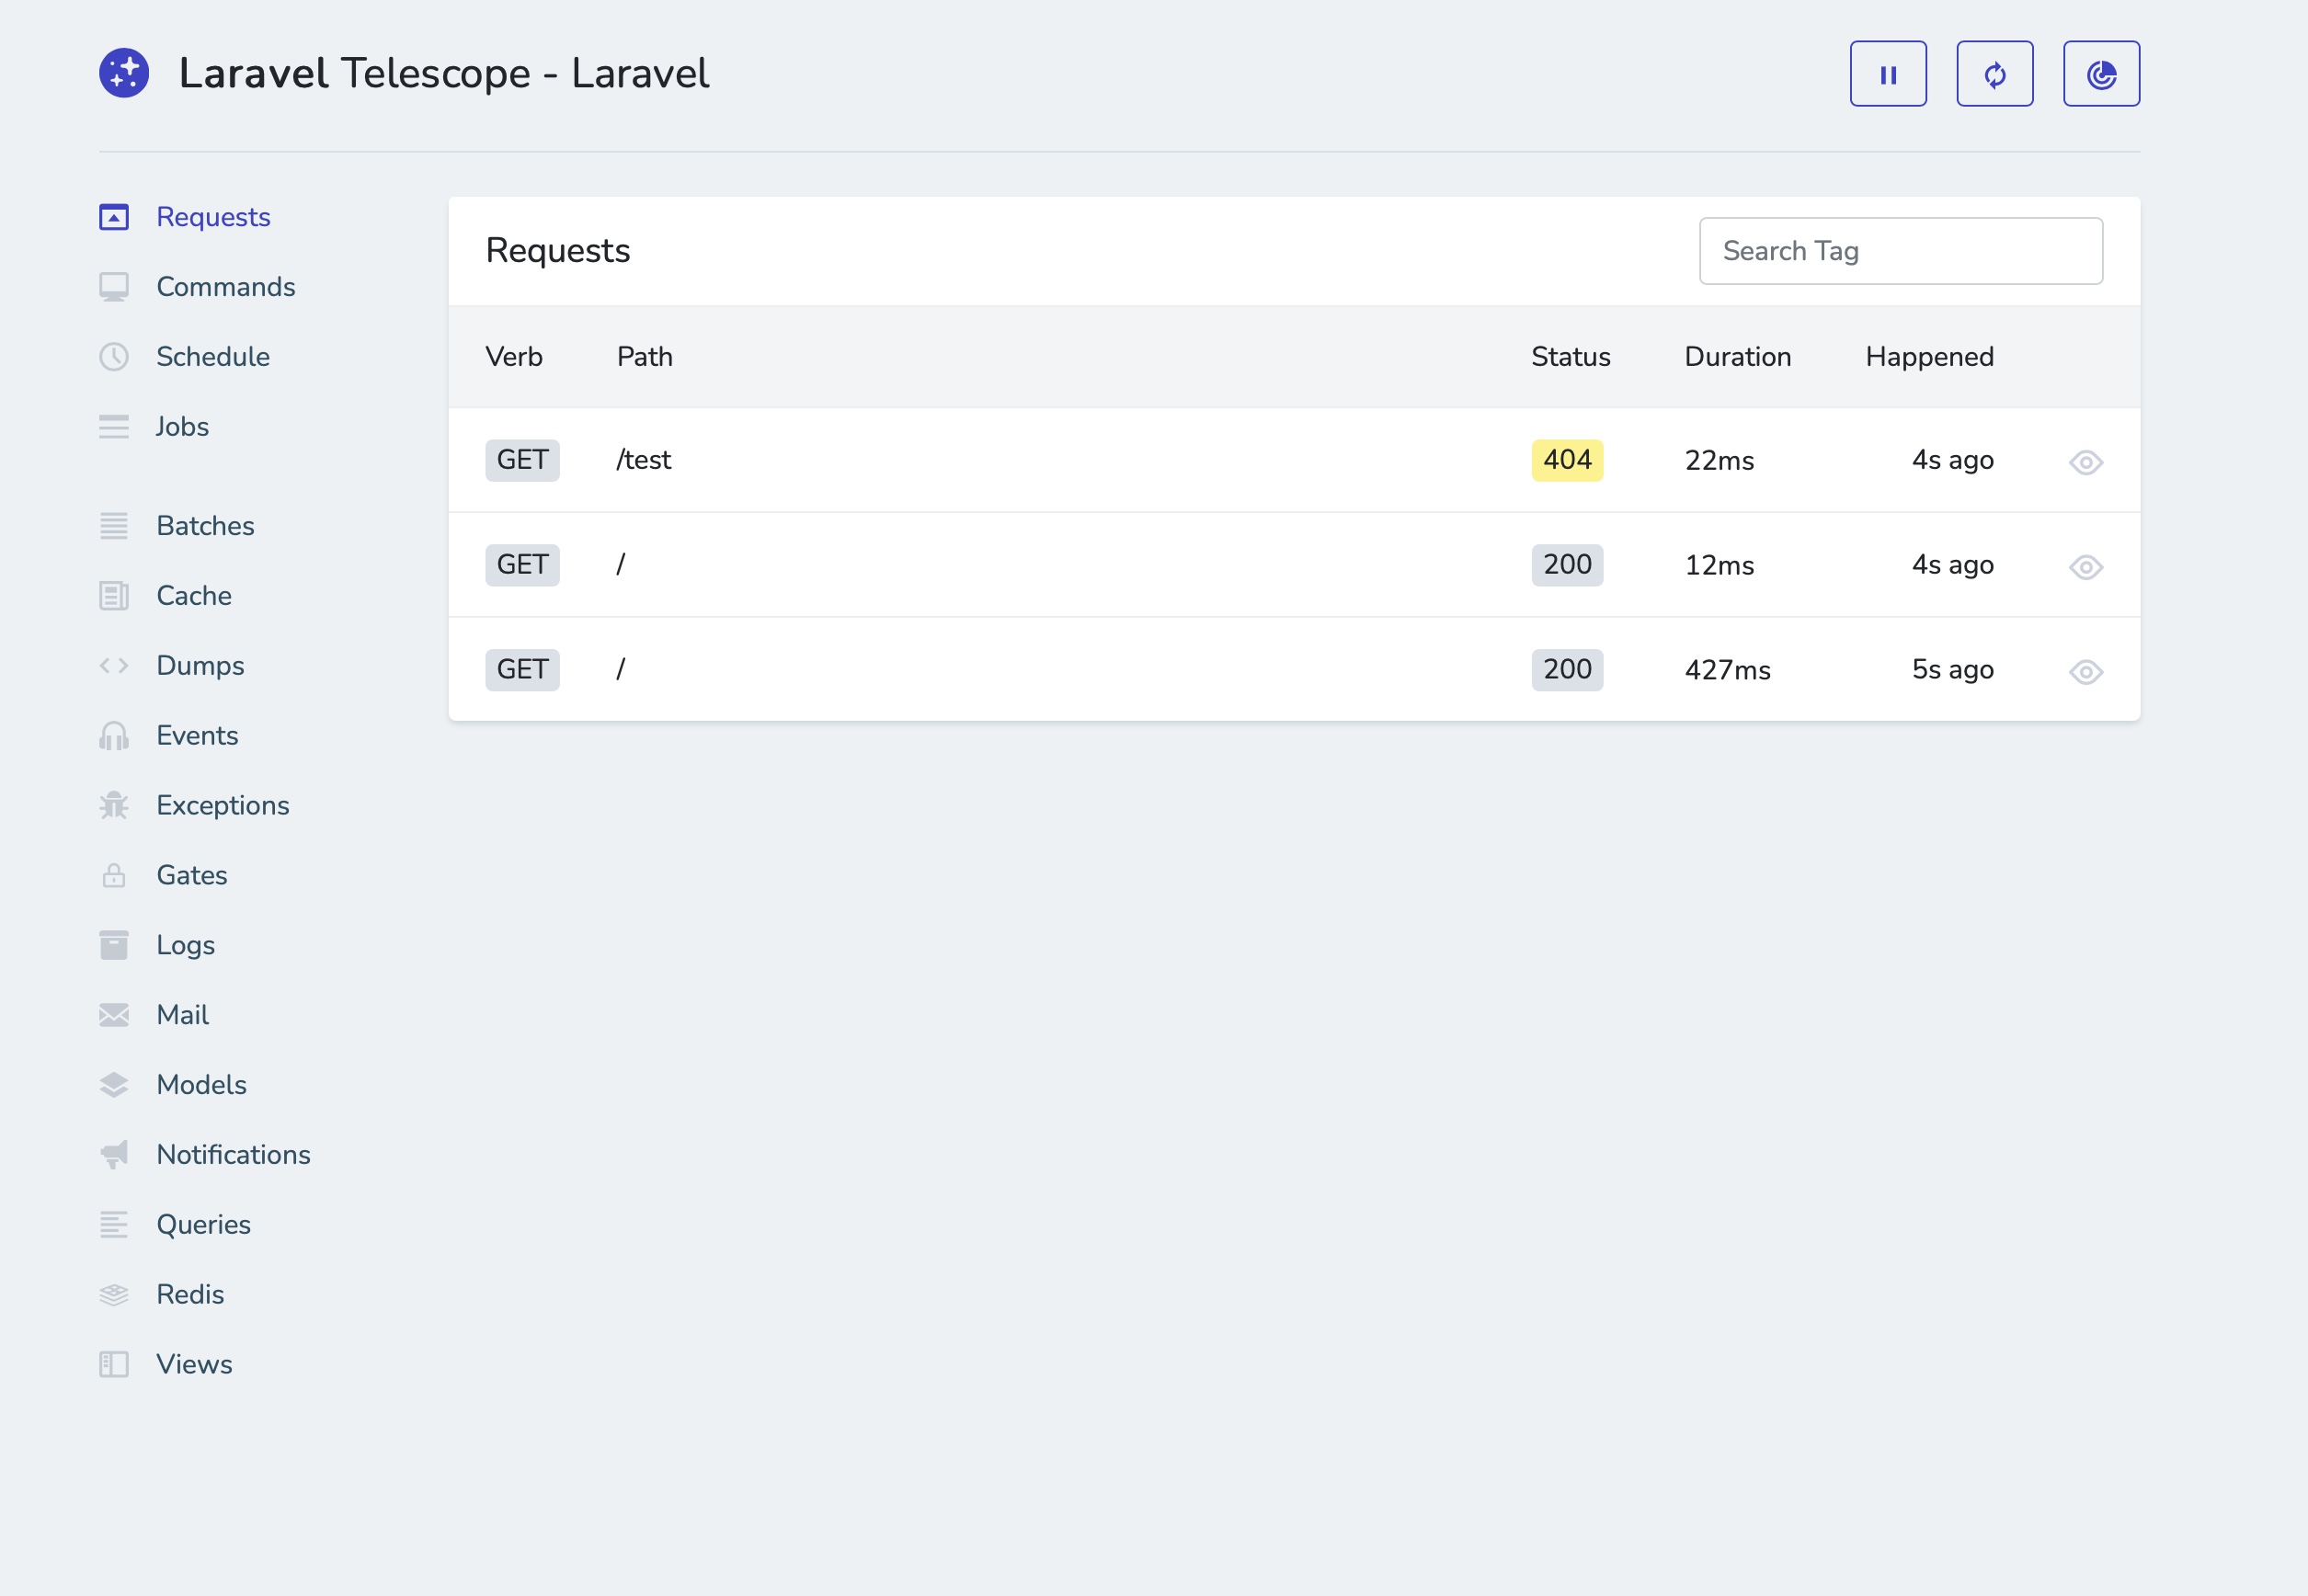Click the refresh entries button
2308x1596 pixels.
tap(1995, 72)
